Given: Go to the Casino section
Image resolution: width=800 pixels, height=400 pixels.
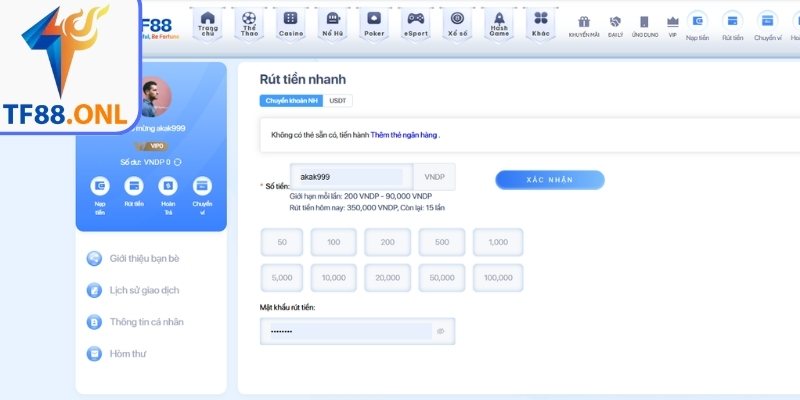Looking at the screenshot, I should point(291,25).
